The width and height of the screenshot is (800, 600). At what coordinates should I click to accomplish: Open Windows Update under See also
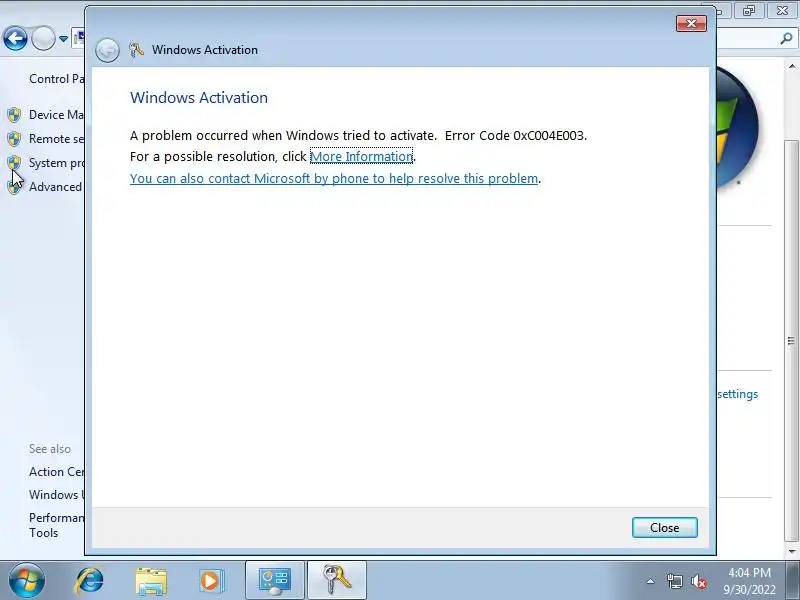click(x=56, y=494)
